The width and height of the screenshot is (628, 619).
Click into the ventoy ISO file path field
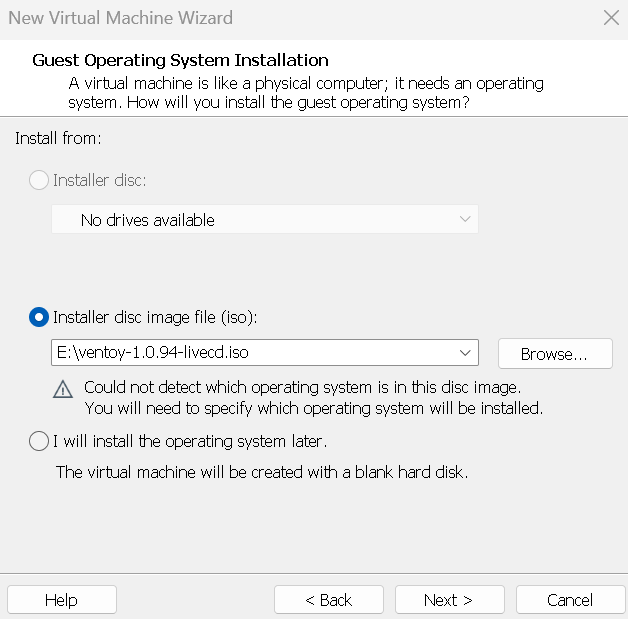(250, 353)
